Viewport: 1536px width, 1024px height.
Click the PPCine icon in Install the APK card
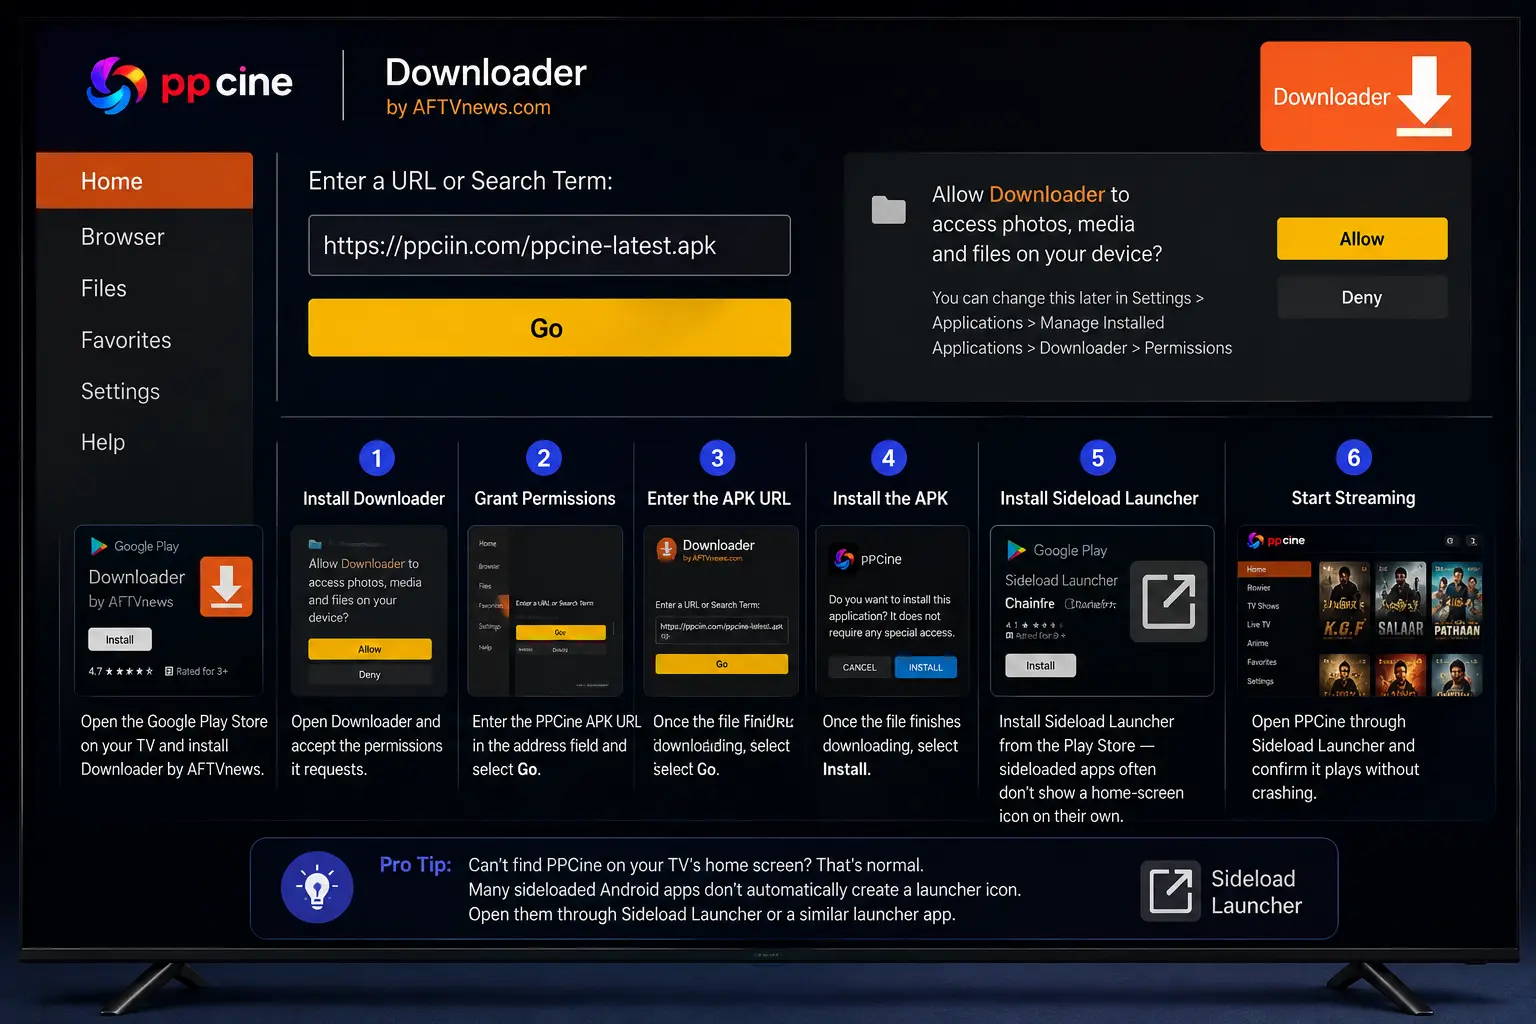(844, 558)
